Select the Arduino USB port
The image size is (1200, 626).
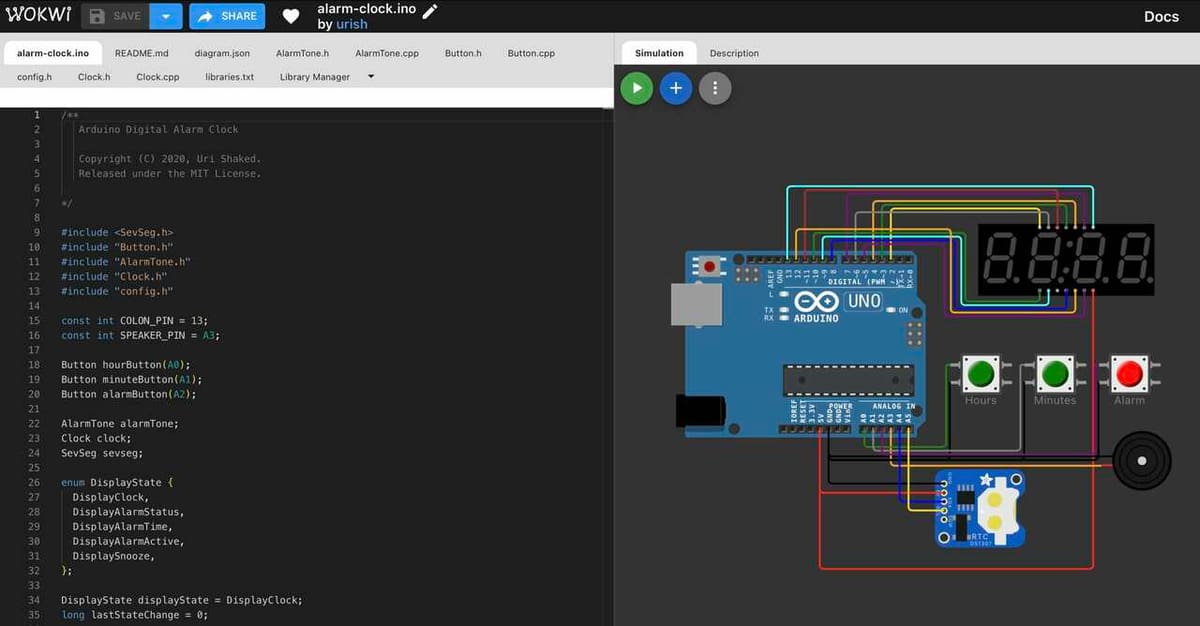pos(697,304)
